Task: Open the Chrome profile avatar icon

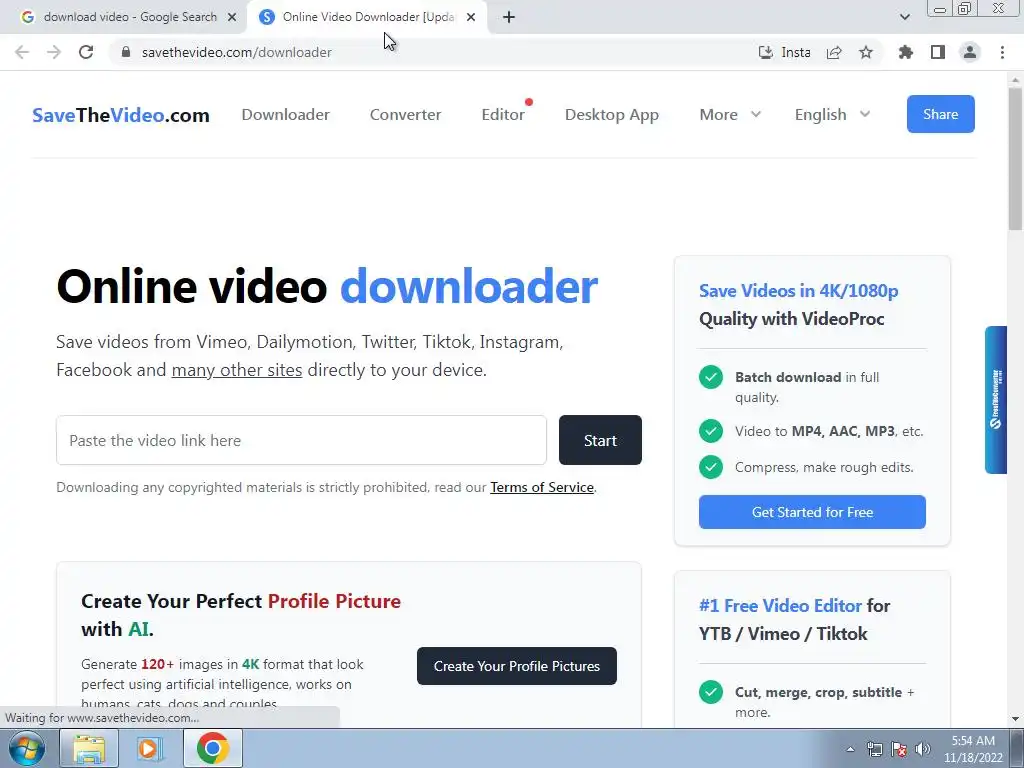Action: tap(970, 52)
